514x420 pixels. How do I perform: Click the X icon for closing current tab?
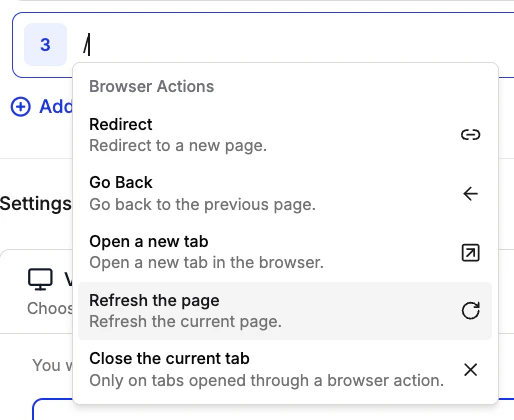coord(470,369)
